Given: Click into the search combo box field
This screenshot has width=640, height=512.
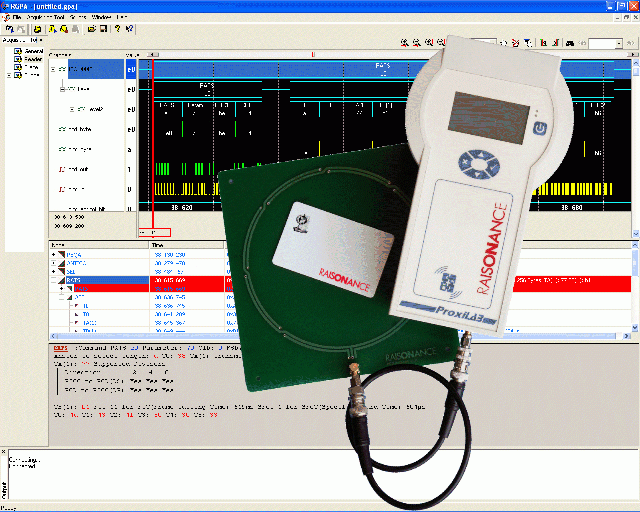Looking at the screenshot, I should 602,43.
